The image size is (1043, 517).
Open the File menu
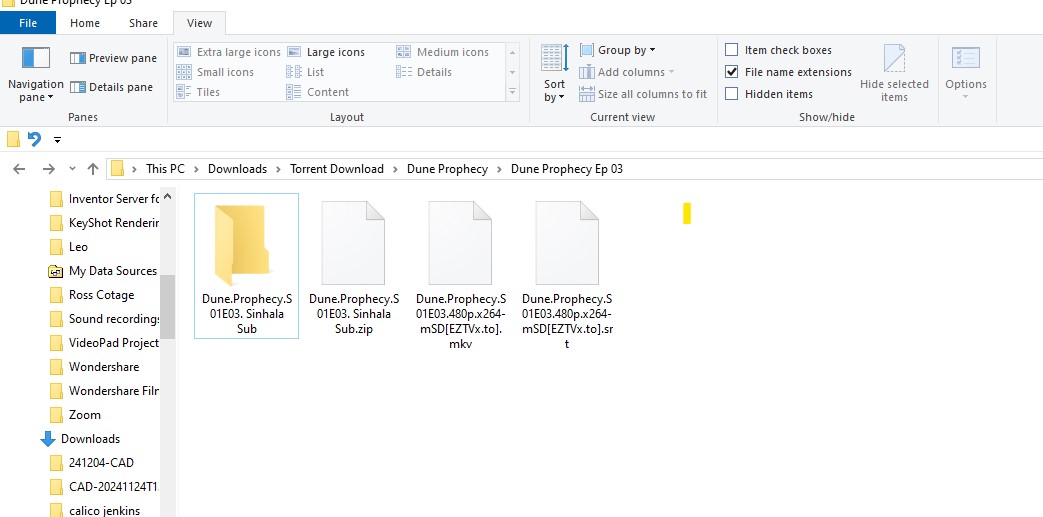click(28, 23)
